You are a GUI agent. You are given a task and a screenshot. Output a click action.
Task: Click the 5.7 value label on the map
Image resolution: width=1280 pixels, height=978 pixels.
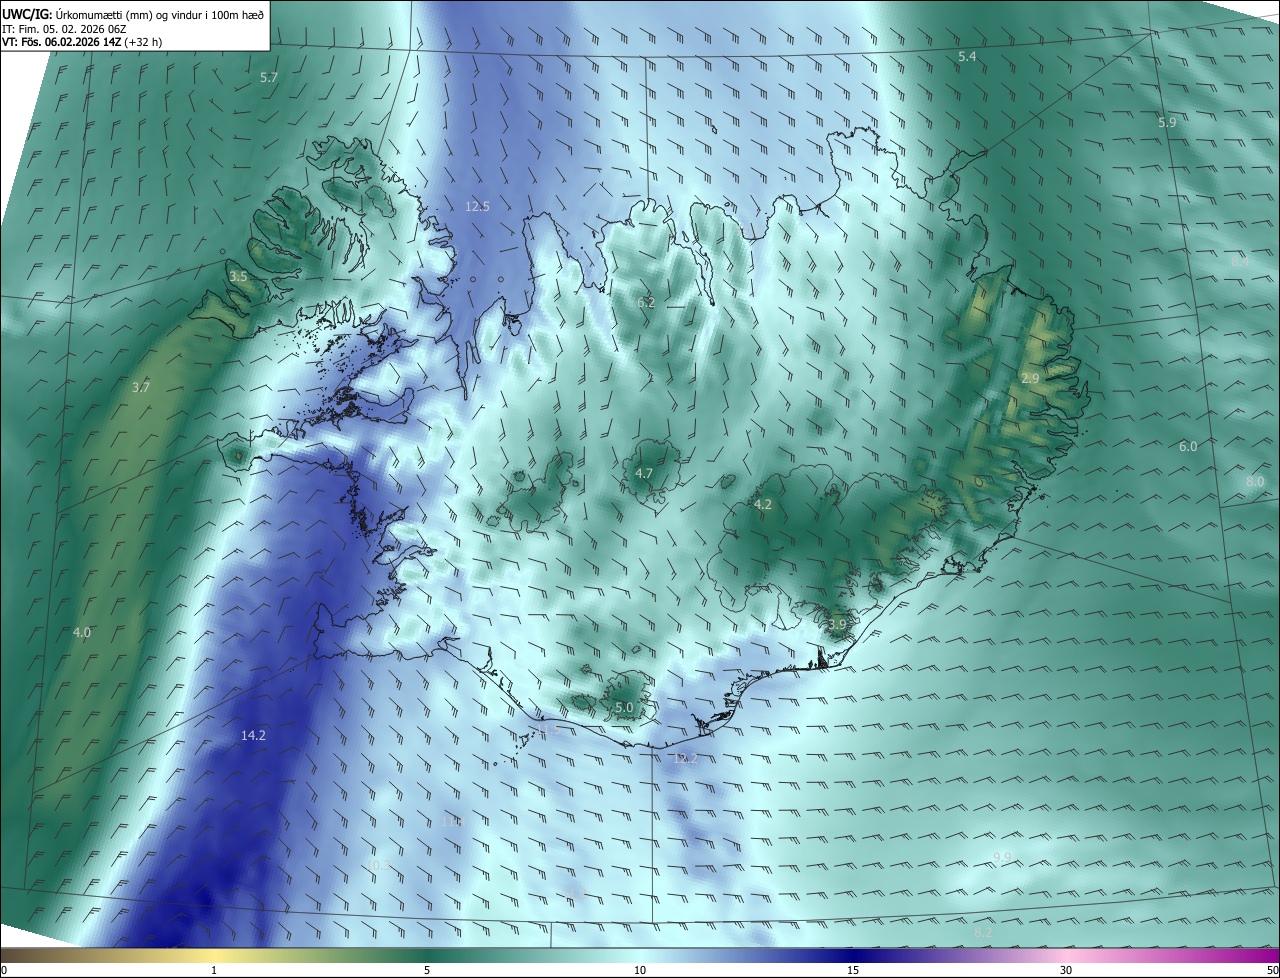269,77
